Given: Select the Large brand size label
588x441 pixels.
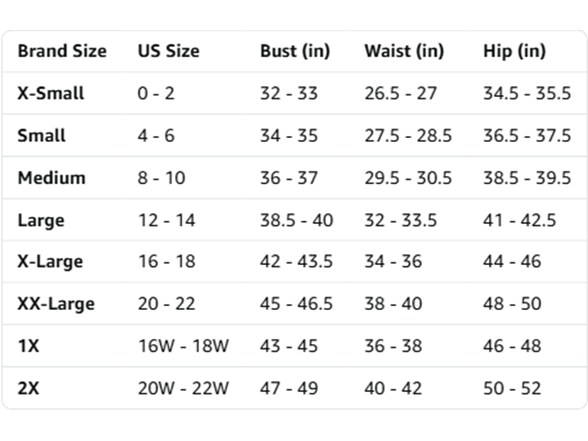Looking at the screenshot, I should point(41,220).
